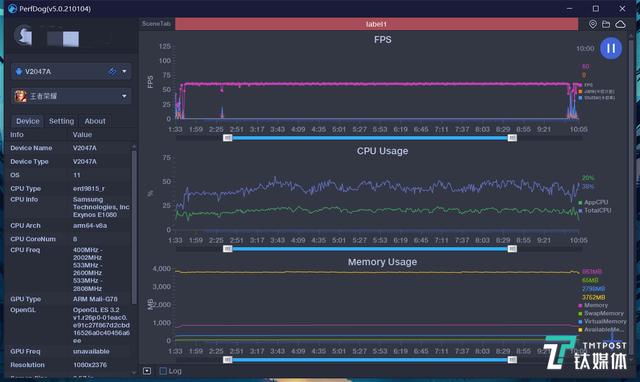Open the app selection dropdown arrow
This screenshot has width=640, height=382.
pyautogui.click(x=124, y=96)
